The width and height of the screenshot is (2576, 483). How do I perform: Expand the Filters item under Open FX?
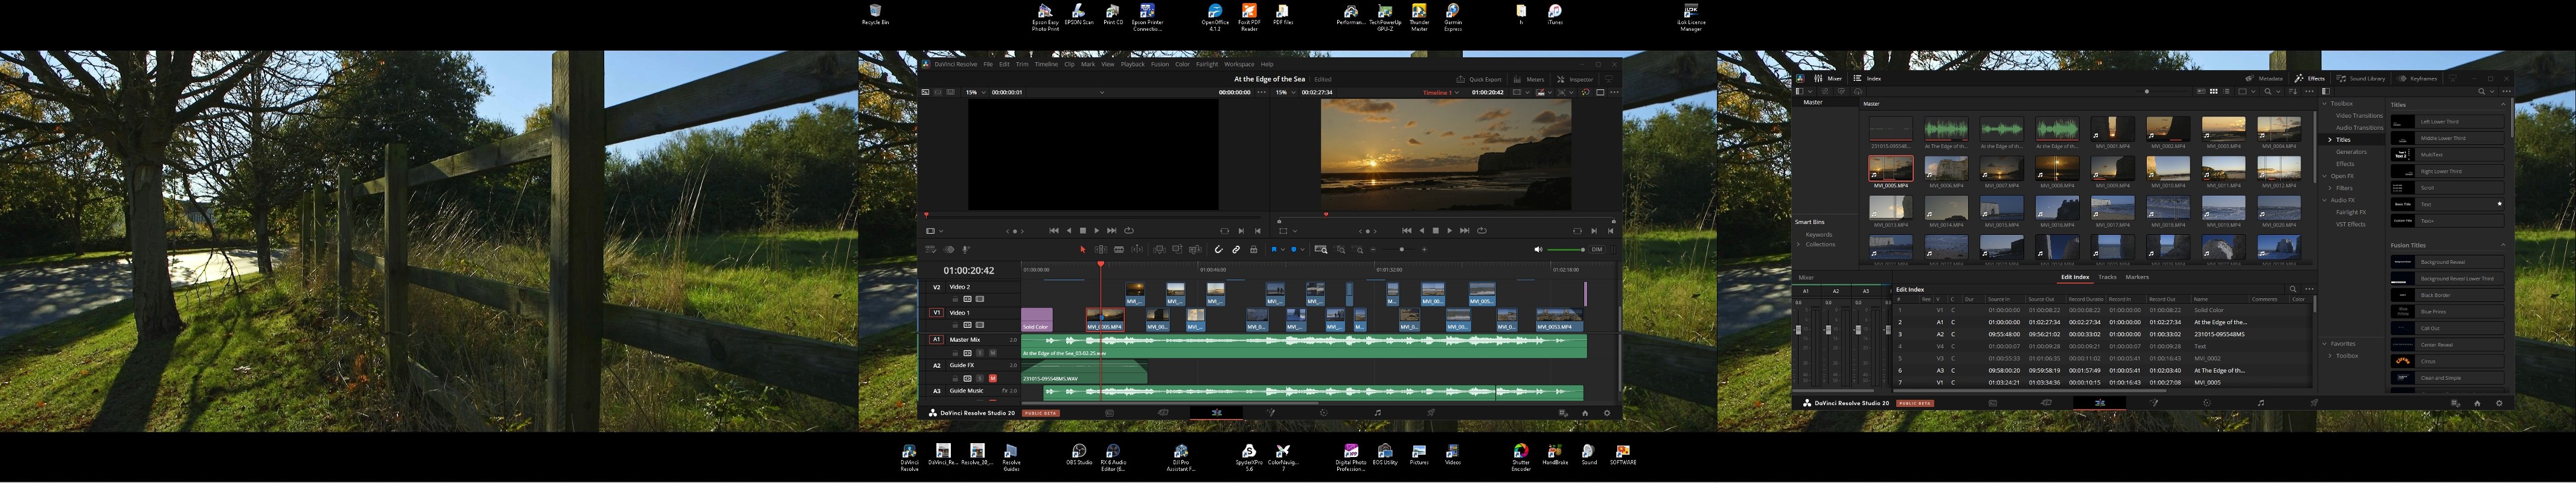pyautogui.click(x=2330, y=188)
